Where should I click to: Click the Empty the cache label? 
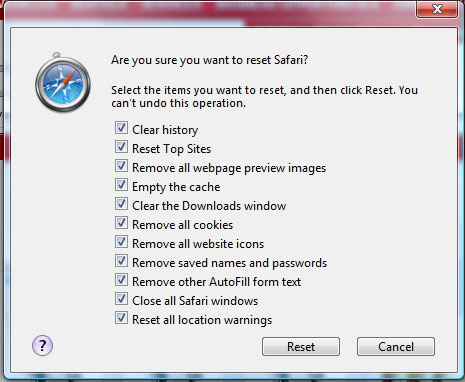(x=176, y=187)
